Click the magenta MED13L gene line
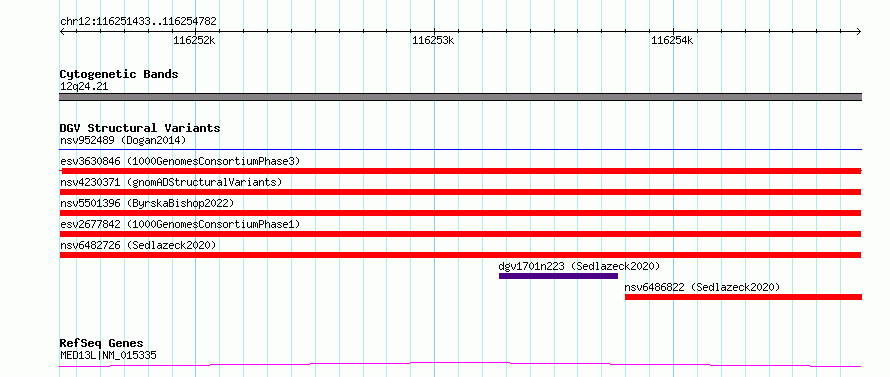This screenshot has width=890, height=377. [460, 365]
